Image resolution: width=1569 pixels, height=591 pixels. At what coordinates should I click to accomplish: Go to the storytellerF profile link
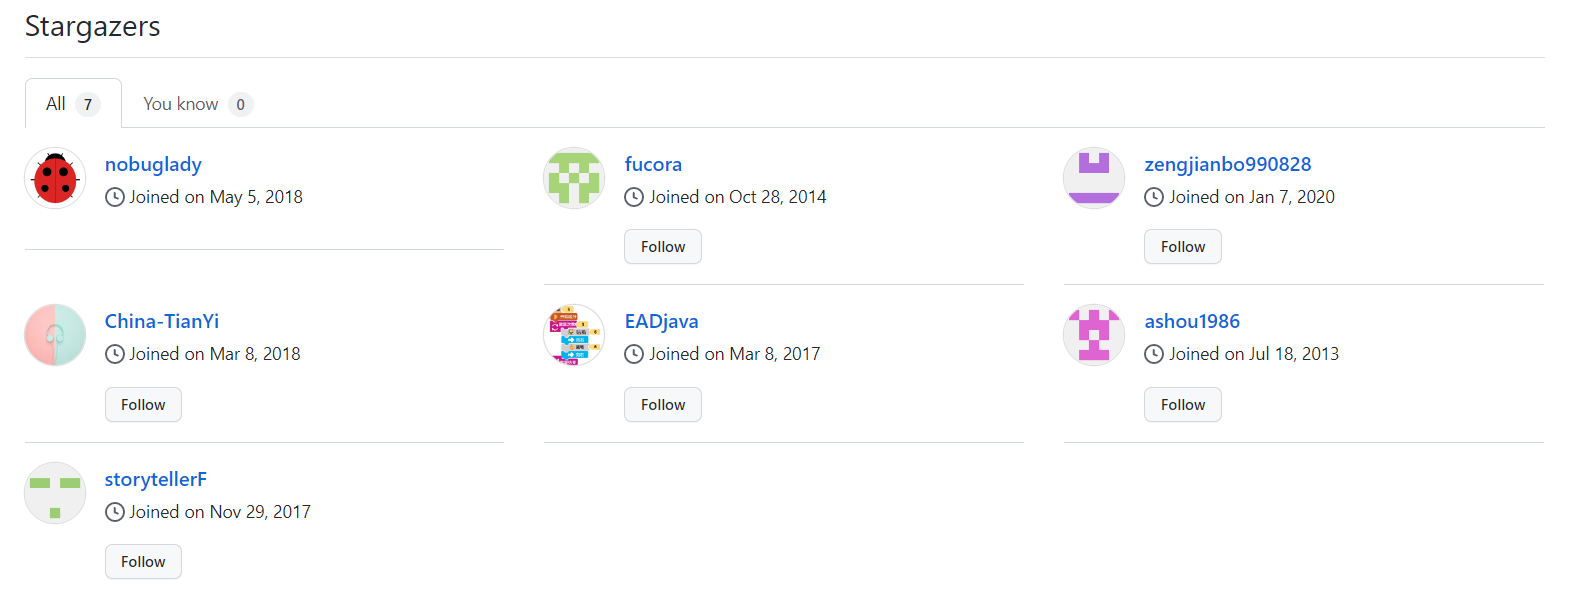pyautogui.click(x=156, y=479)
